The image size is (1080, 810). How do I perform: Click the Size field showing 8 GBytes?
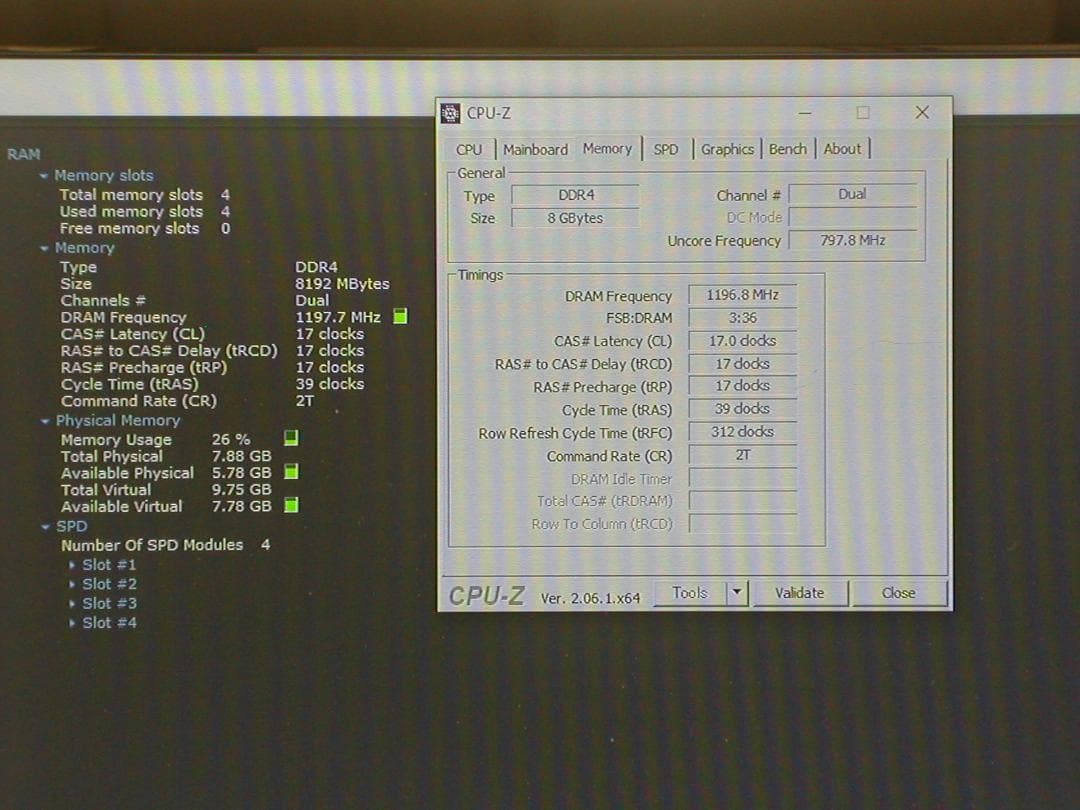click(575, 218)
